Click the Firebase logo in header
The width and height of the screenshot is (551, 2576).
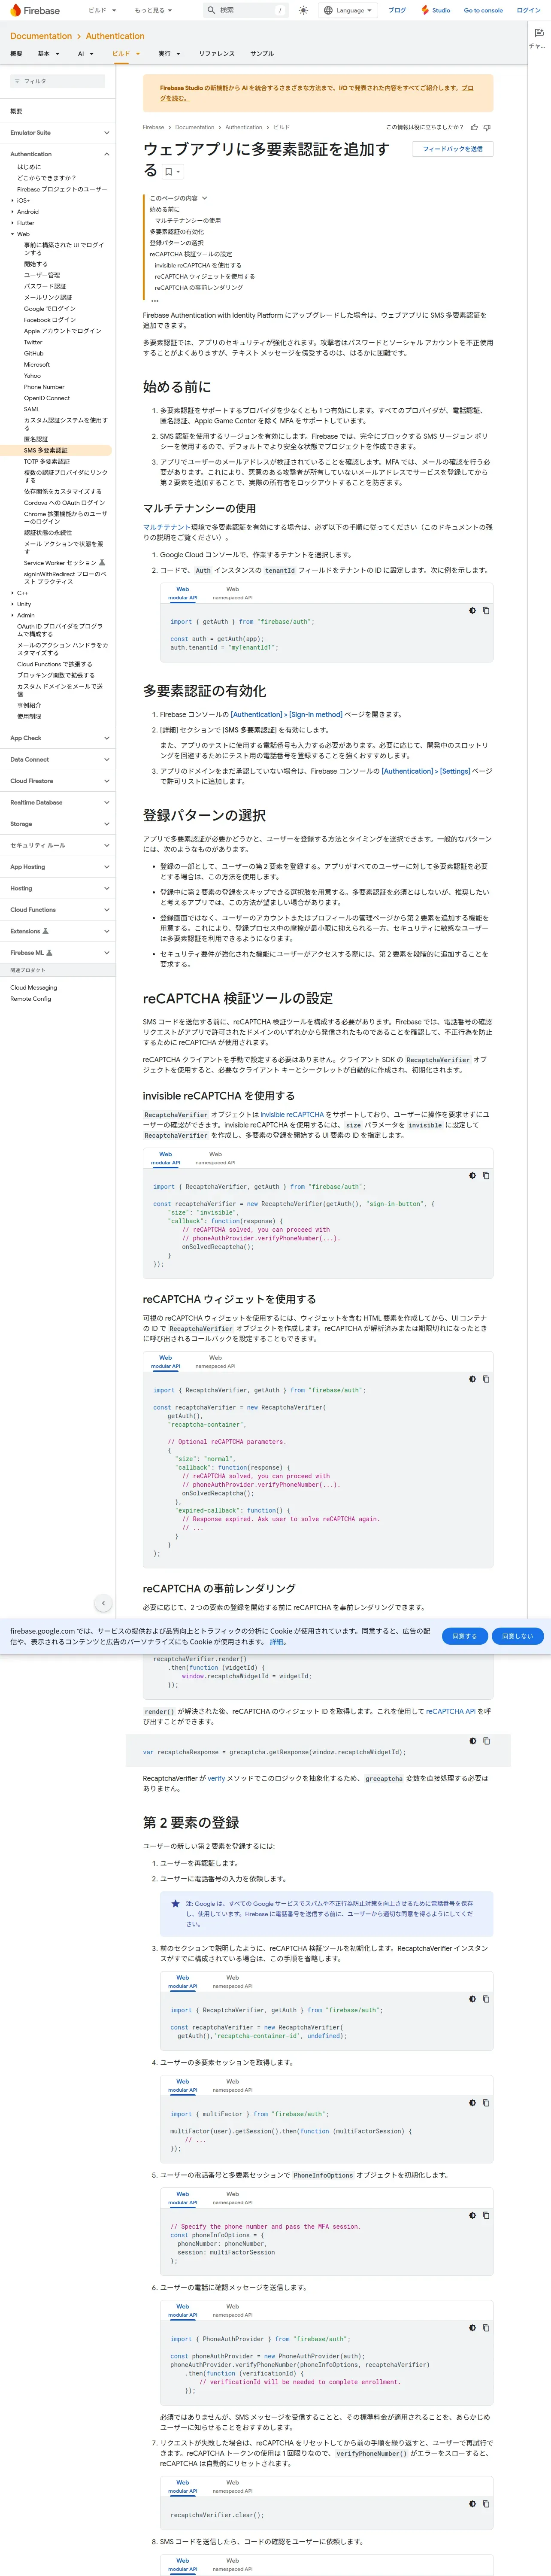35,10
